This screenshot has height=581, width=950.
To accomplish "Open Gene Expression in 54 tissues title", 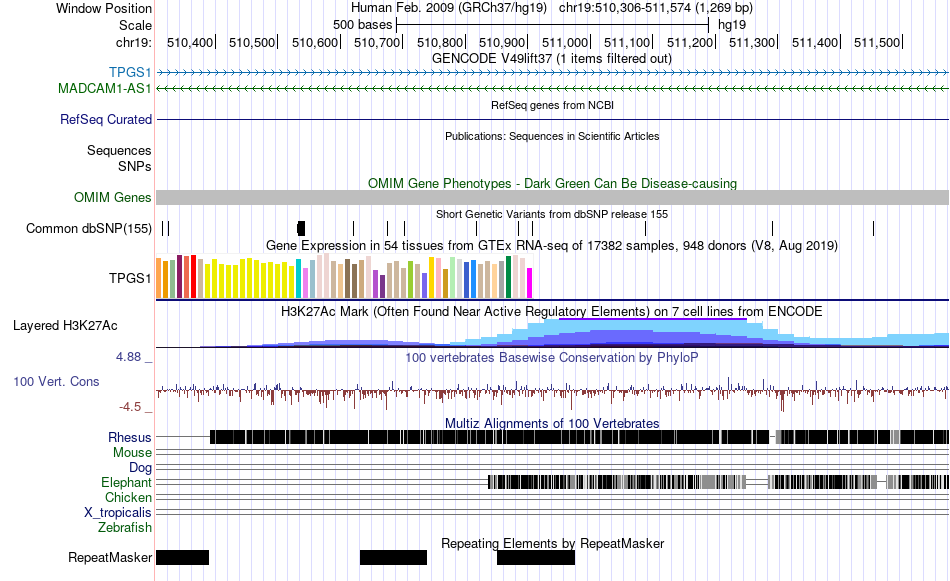I will click(x=552, y=245).
